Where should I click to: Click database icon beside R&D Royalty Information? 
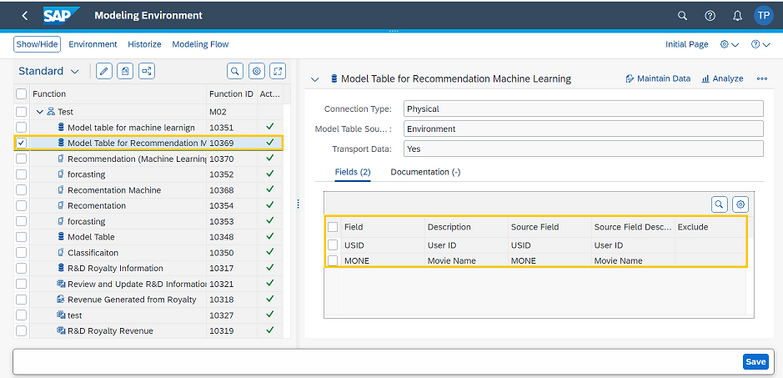pyautogui.click(x=61, y=268)
